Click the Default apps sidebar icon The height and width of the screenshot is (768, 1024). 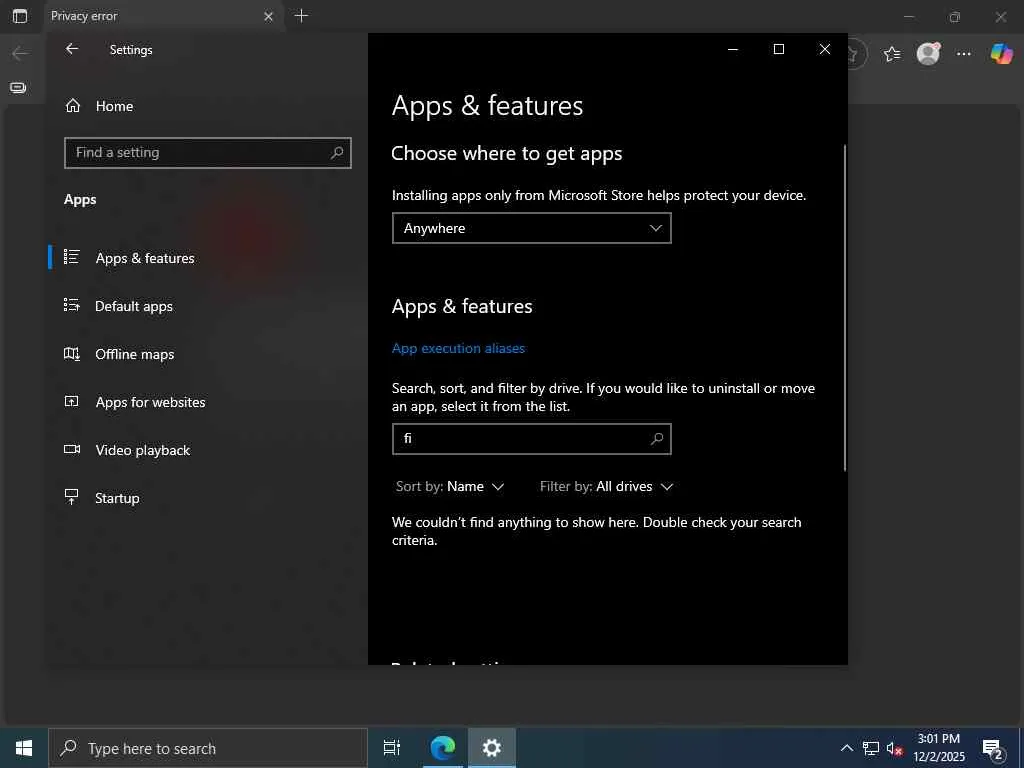tap(72, 304)
